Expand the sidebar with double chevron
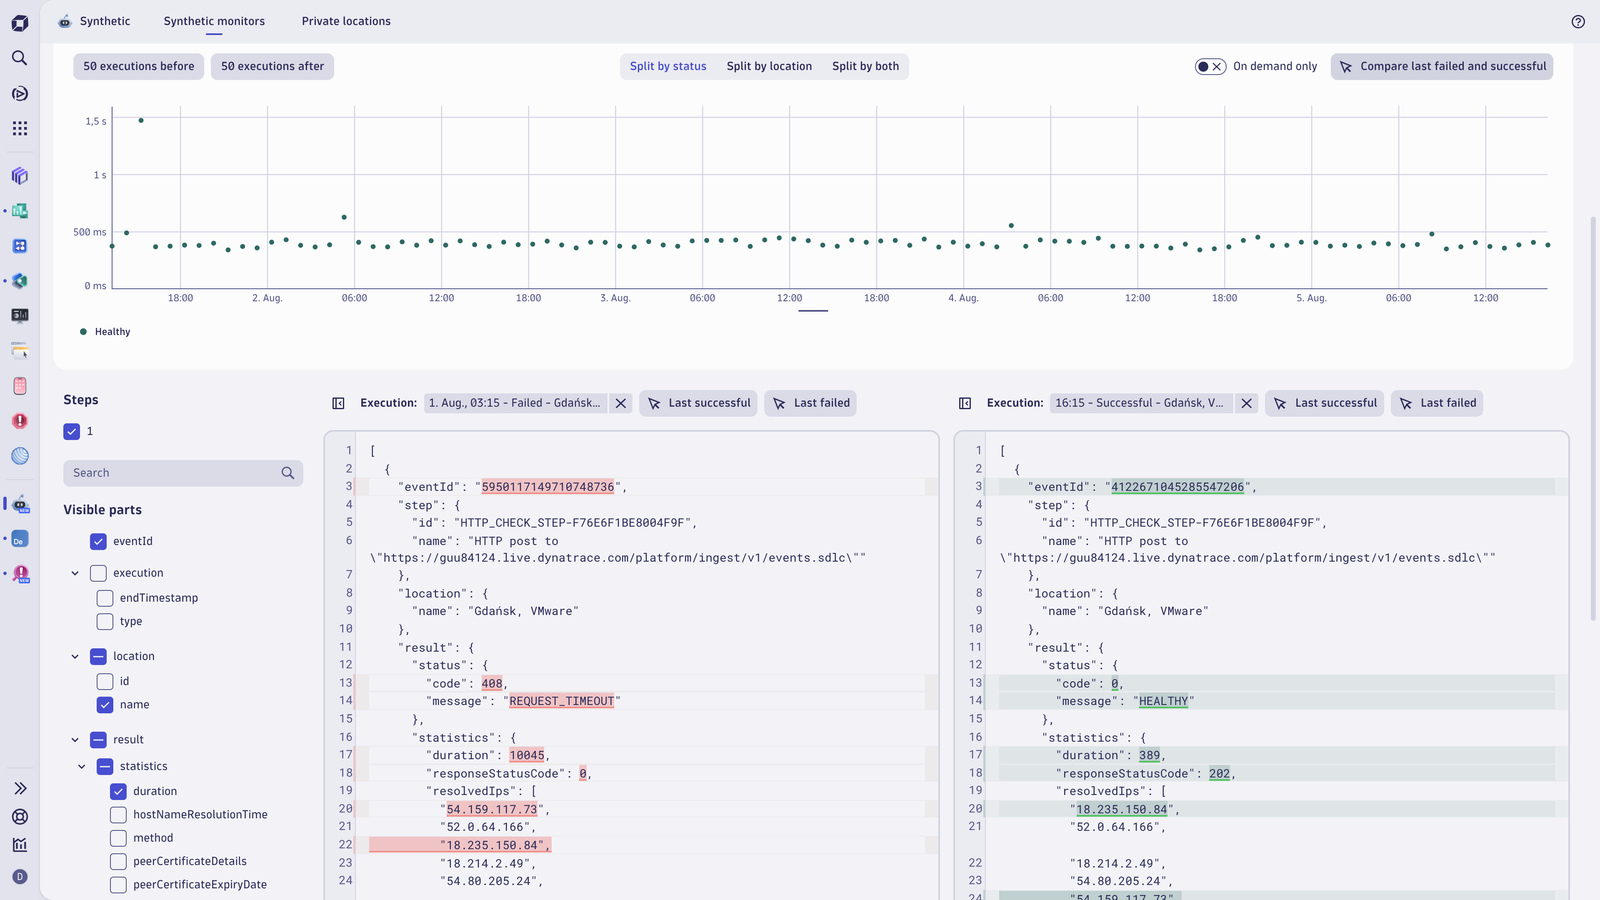 (x=19, y=789)
